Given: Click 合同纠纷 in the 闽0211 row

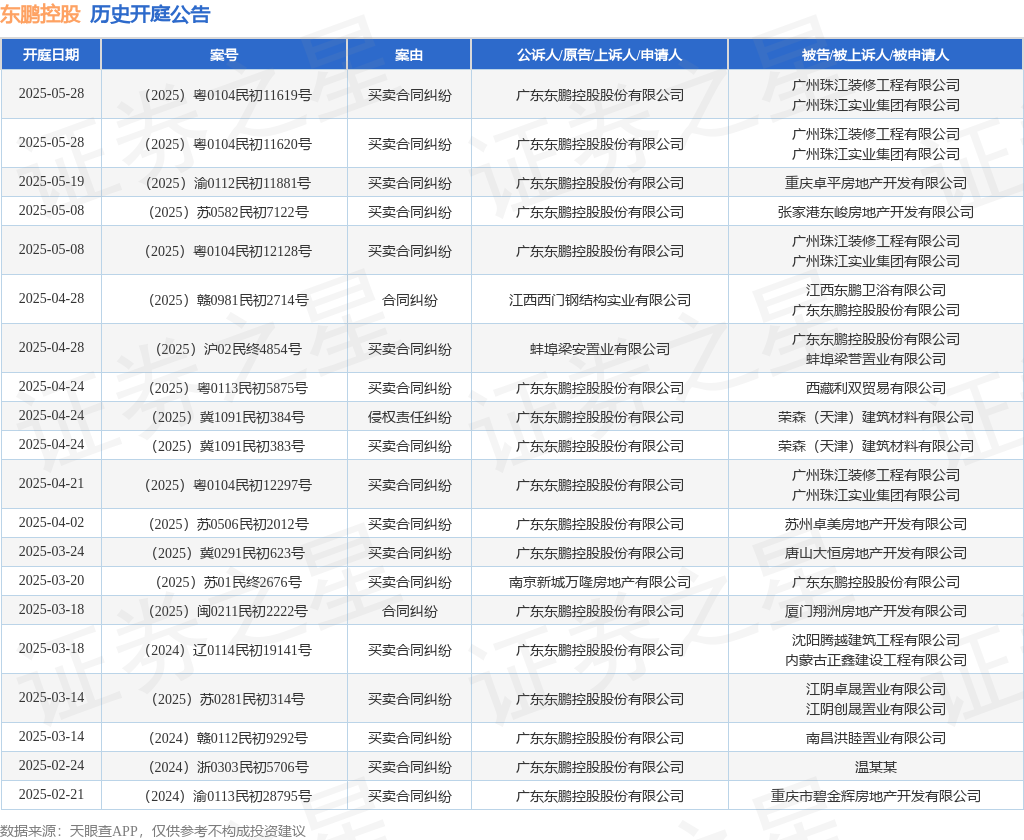Looking at the screenshot, I should [x=409, y=611].
